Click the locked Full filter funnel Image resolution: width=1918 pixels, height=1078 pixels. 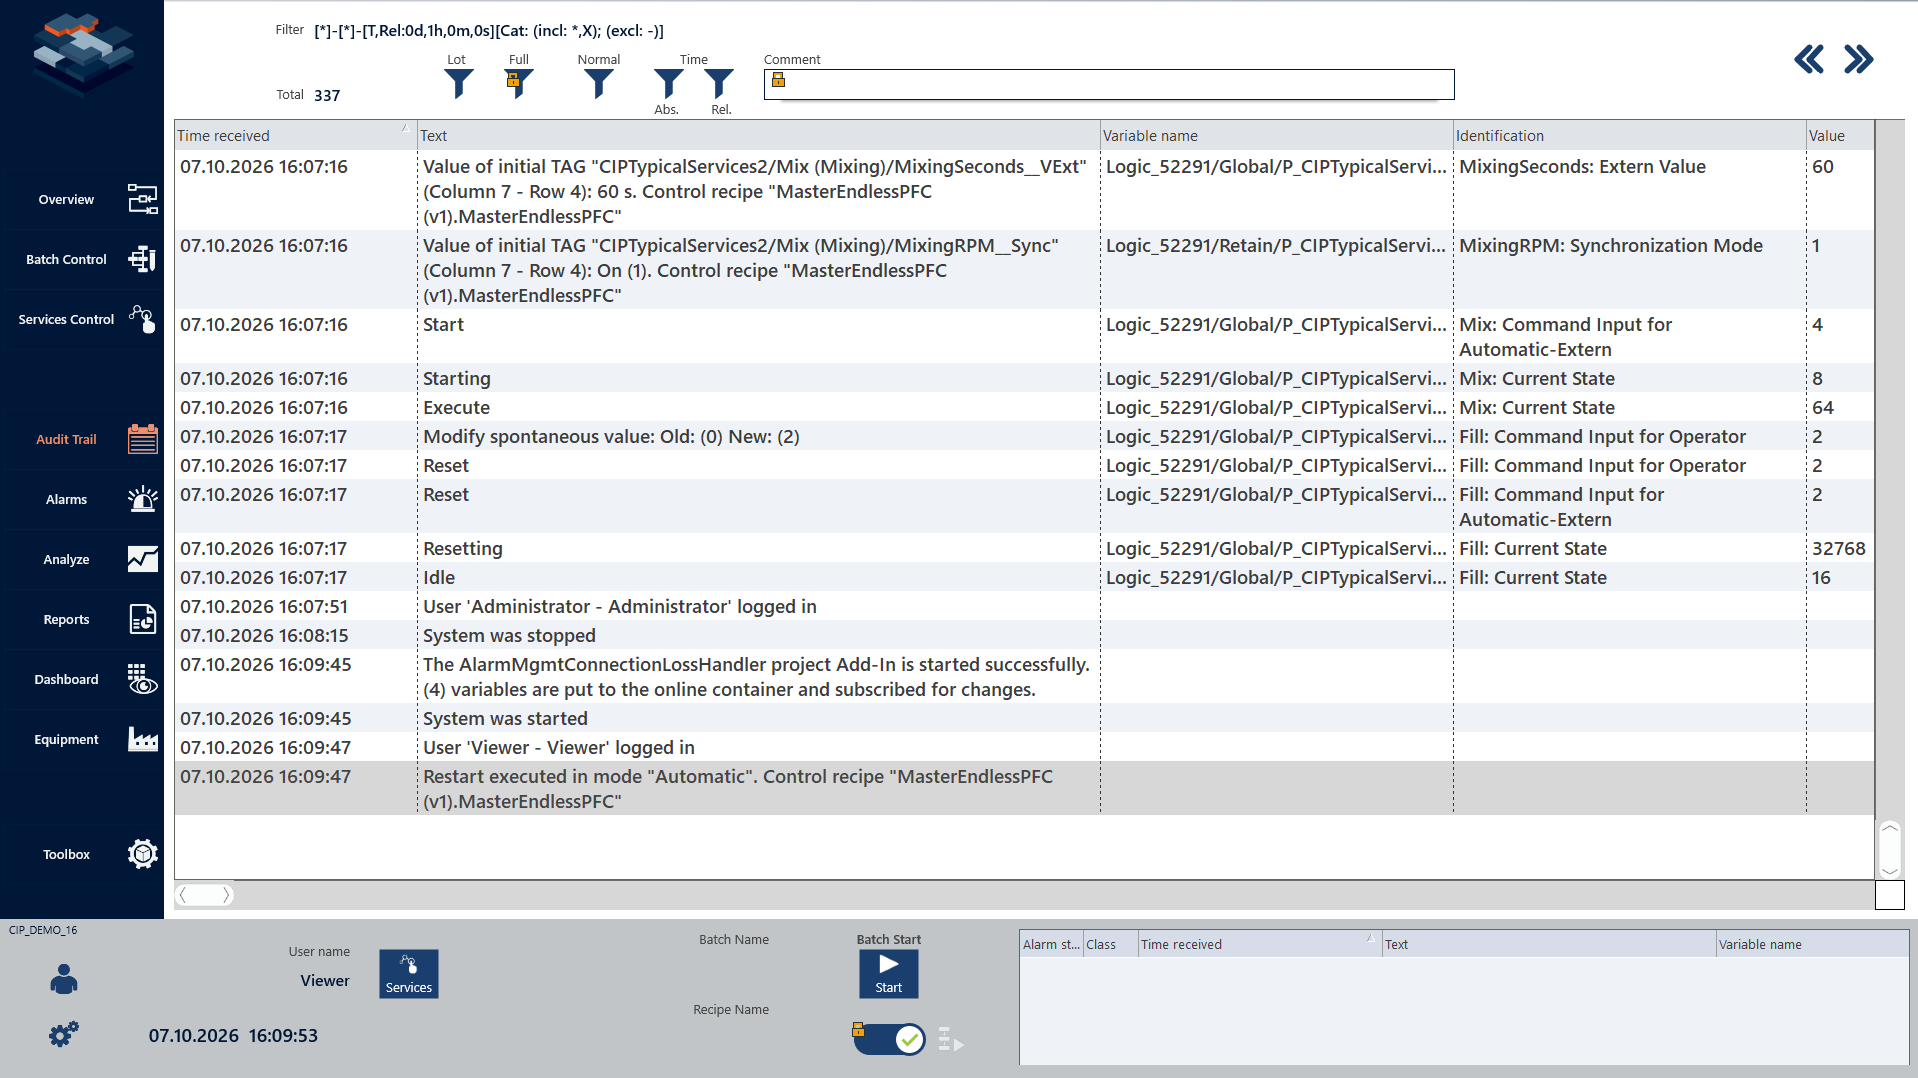coord(519,84)
